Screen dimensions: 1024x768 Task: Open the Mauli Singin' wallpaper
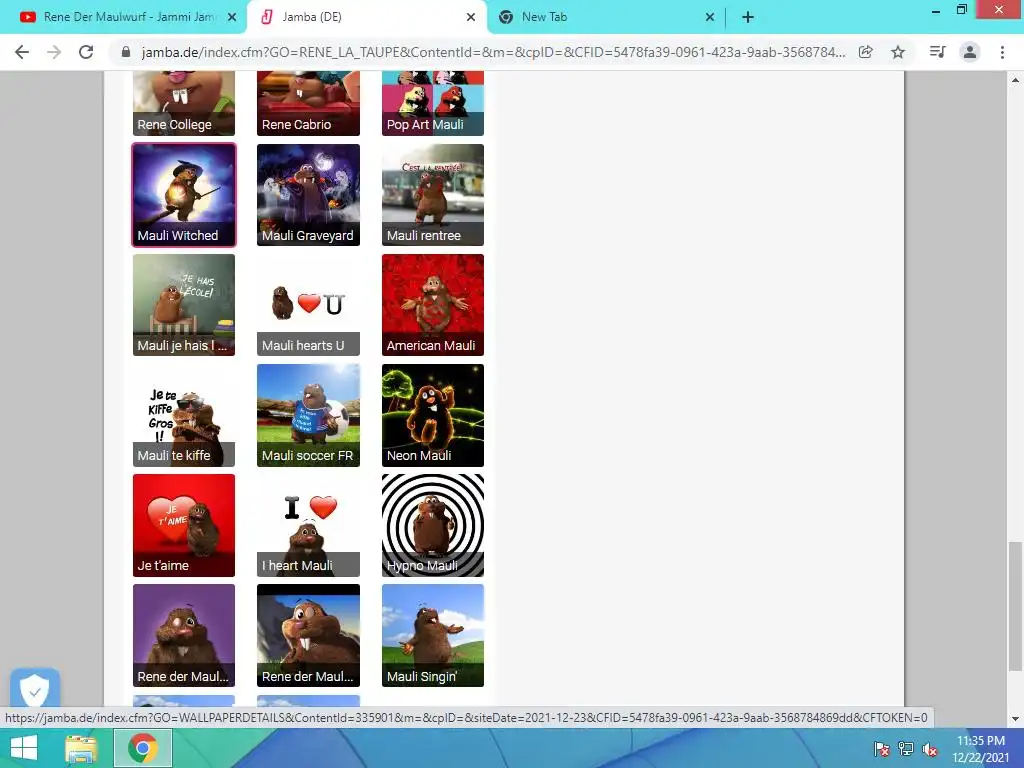tap(433, 635)
